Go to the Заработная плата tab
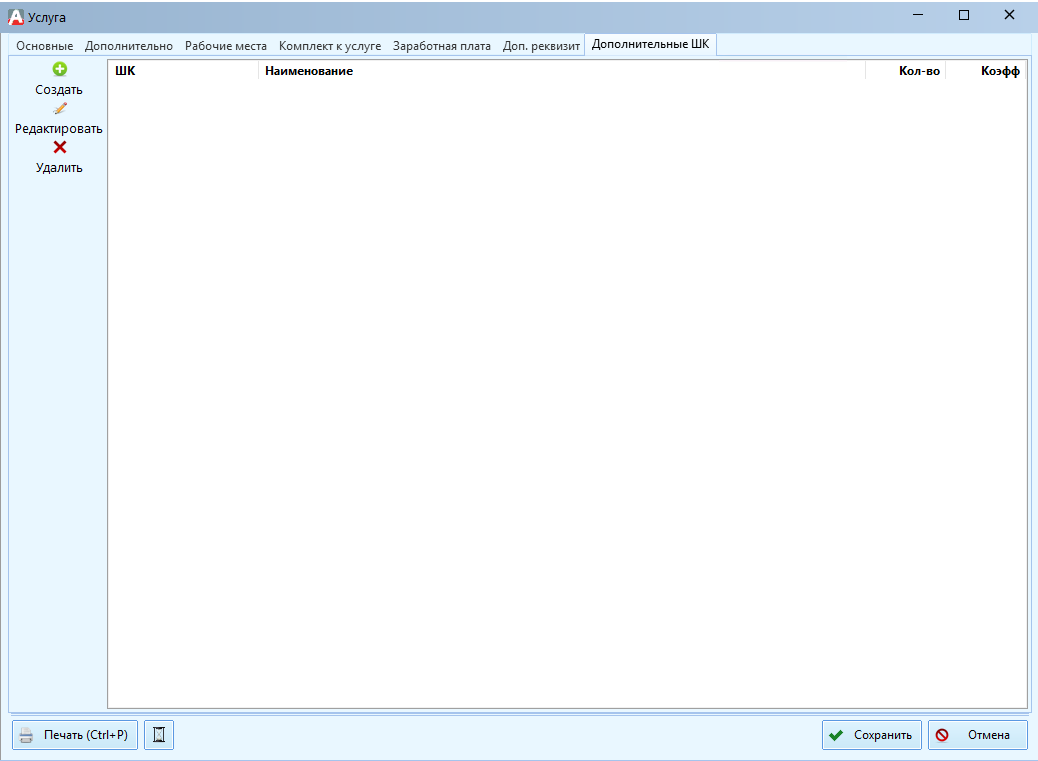Image resolution: width=1038 pixels, height=761 pixels. [x=442, y=46]
